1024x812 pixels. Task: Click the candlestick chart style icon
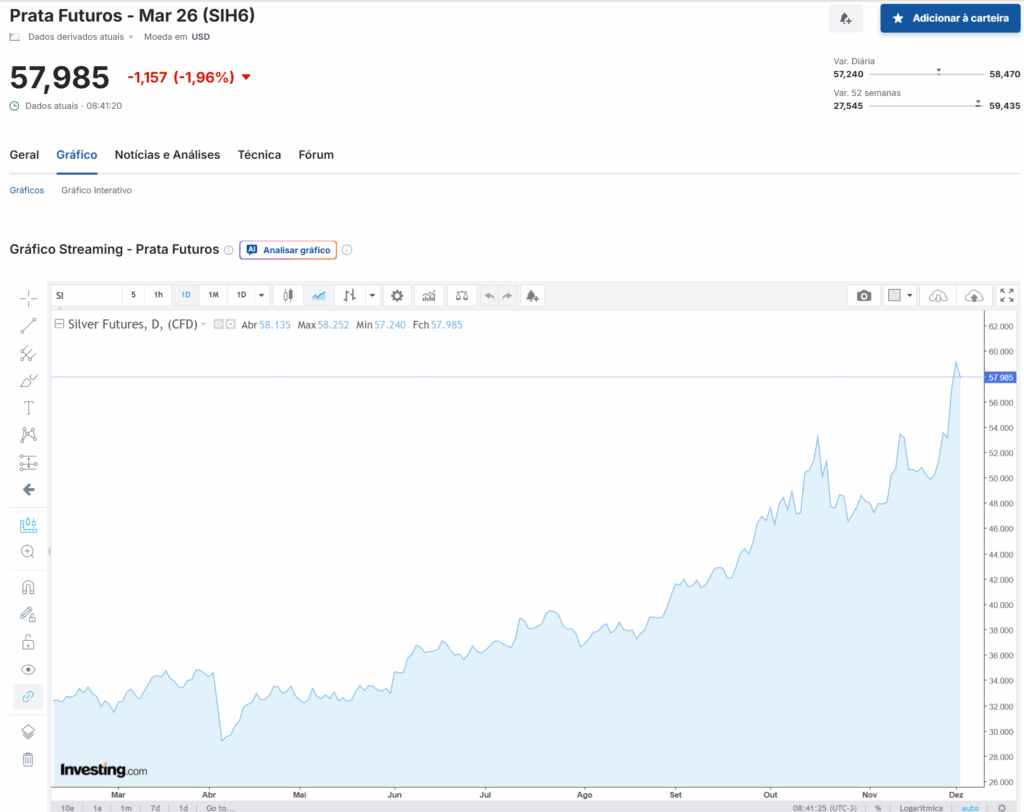[289, 295]
